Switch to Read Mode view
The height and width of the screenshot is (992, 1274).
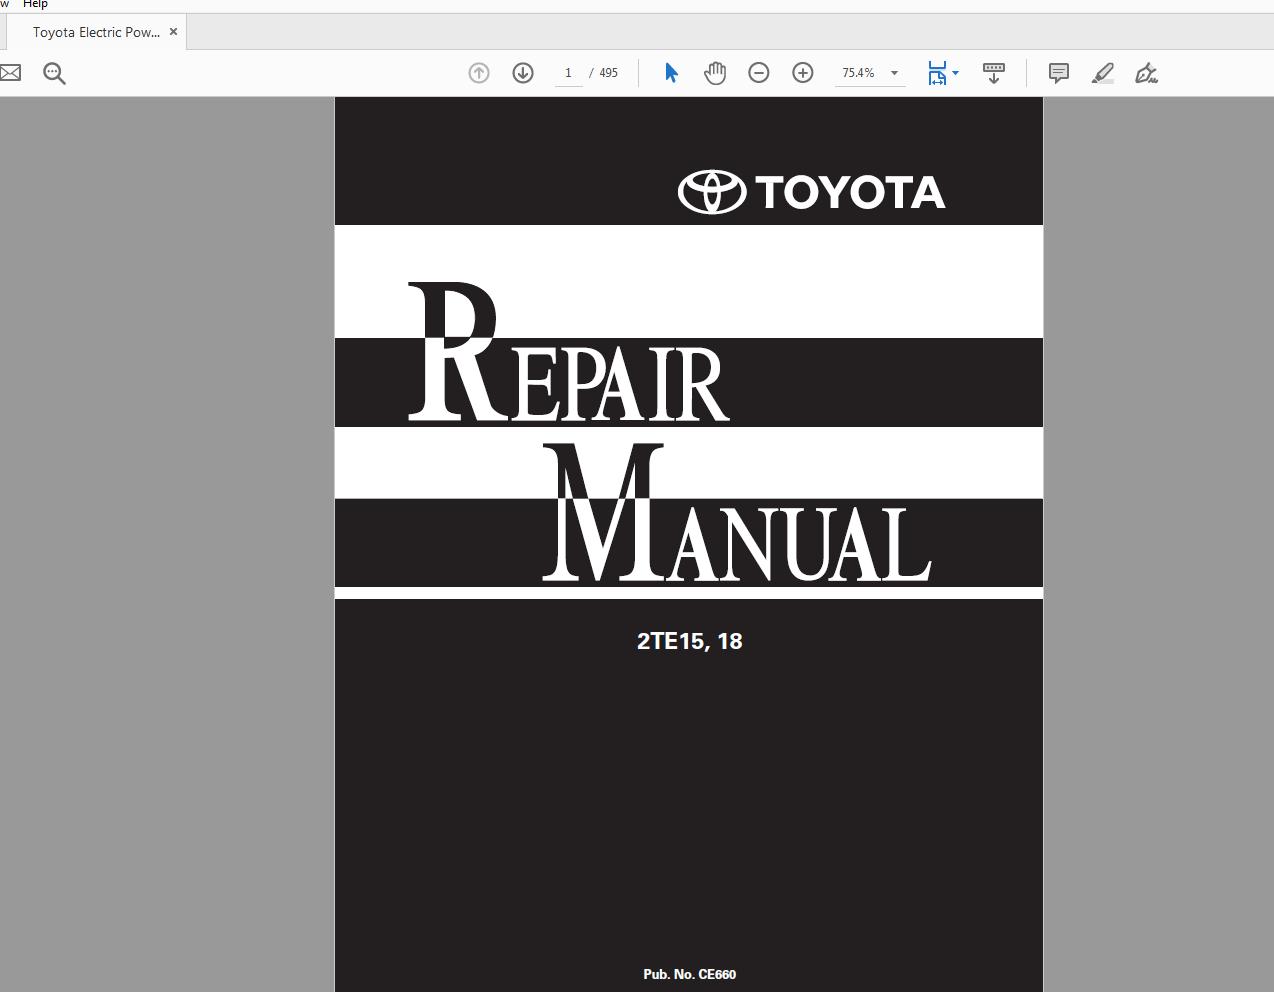[993, 72]
